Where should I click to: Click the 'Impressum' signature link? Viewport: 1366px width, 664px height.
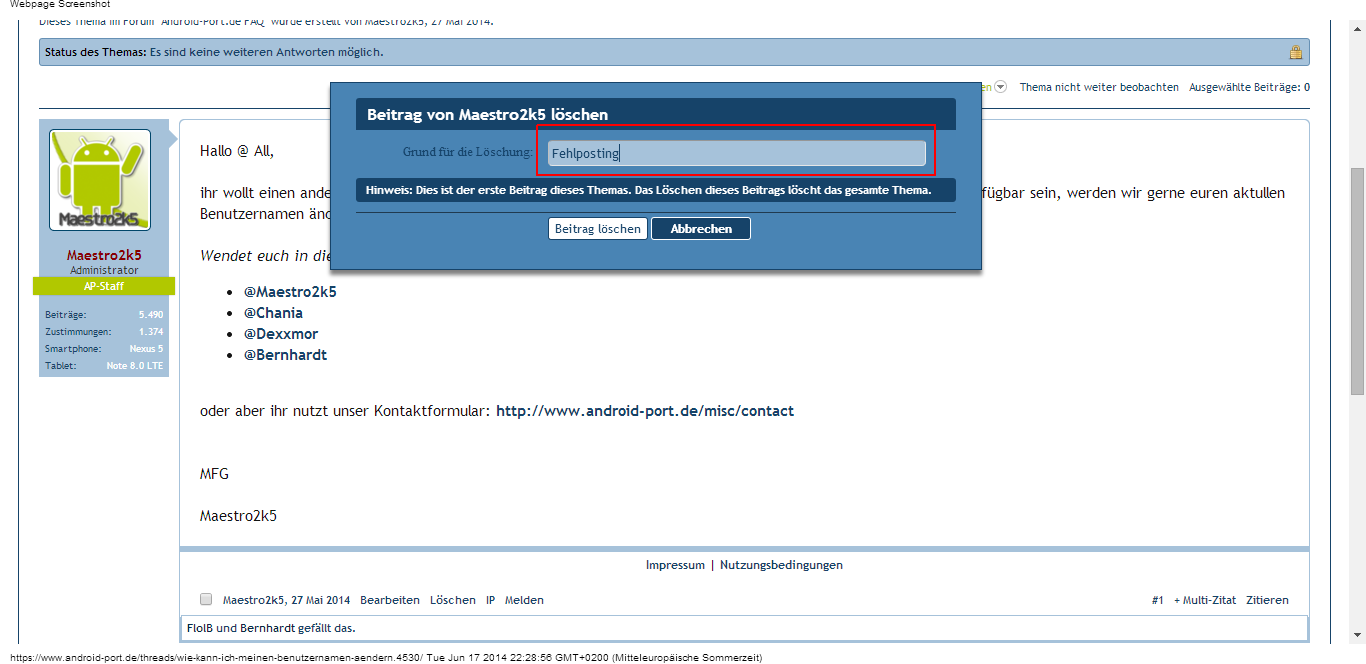coord(675,565)
